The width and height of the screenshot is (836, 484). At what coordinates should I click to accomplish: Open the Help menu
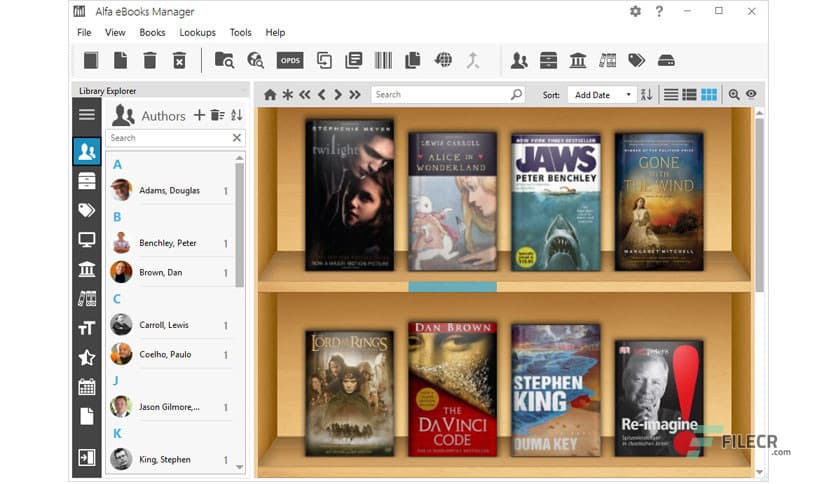pos(275,33)
